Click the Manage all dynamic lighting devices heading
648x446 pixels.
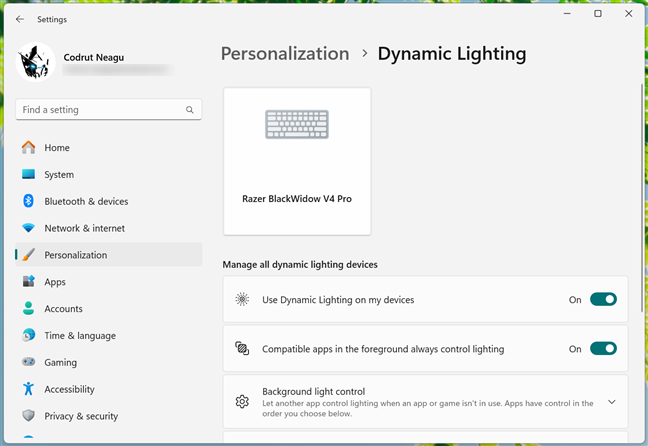point(300,265)
